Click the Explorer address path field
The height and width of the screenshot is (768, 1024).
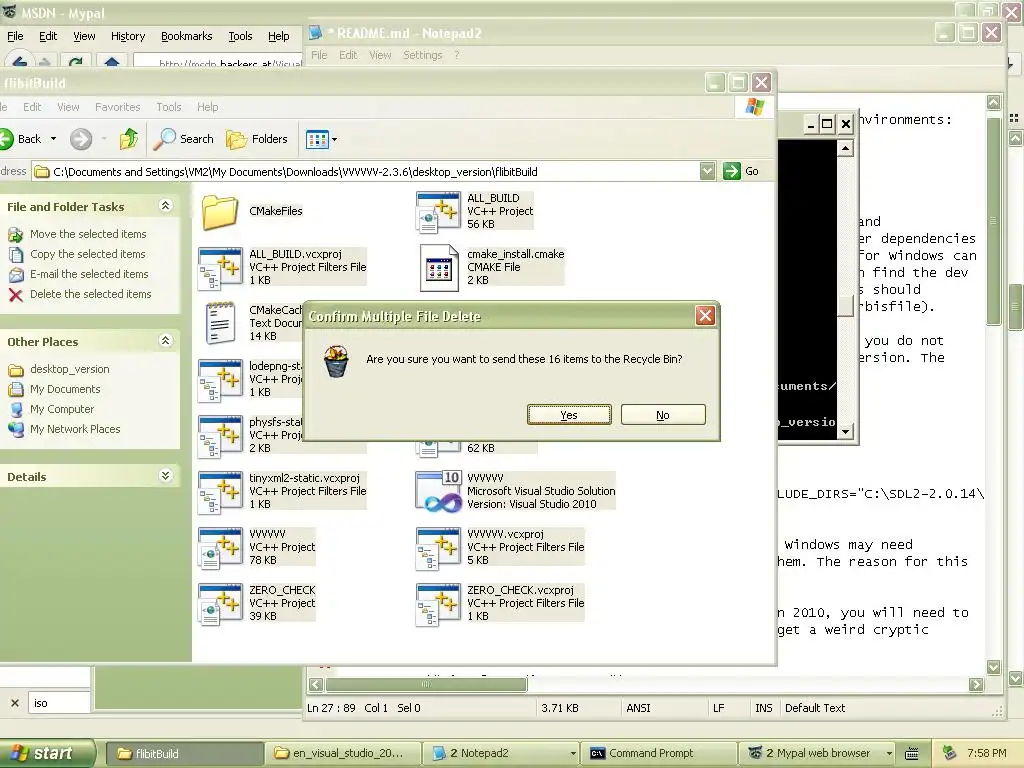click(374, 172)
